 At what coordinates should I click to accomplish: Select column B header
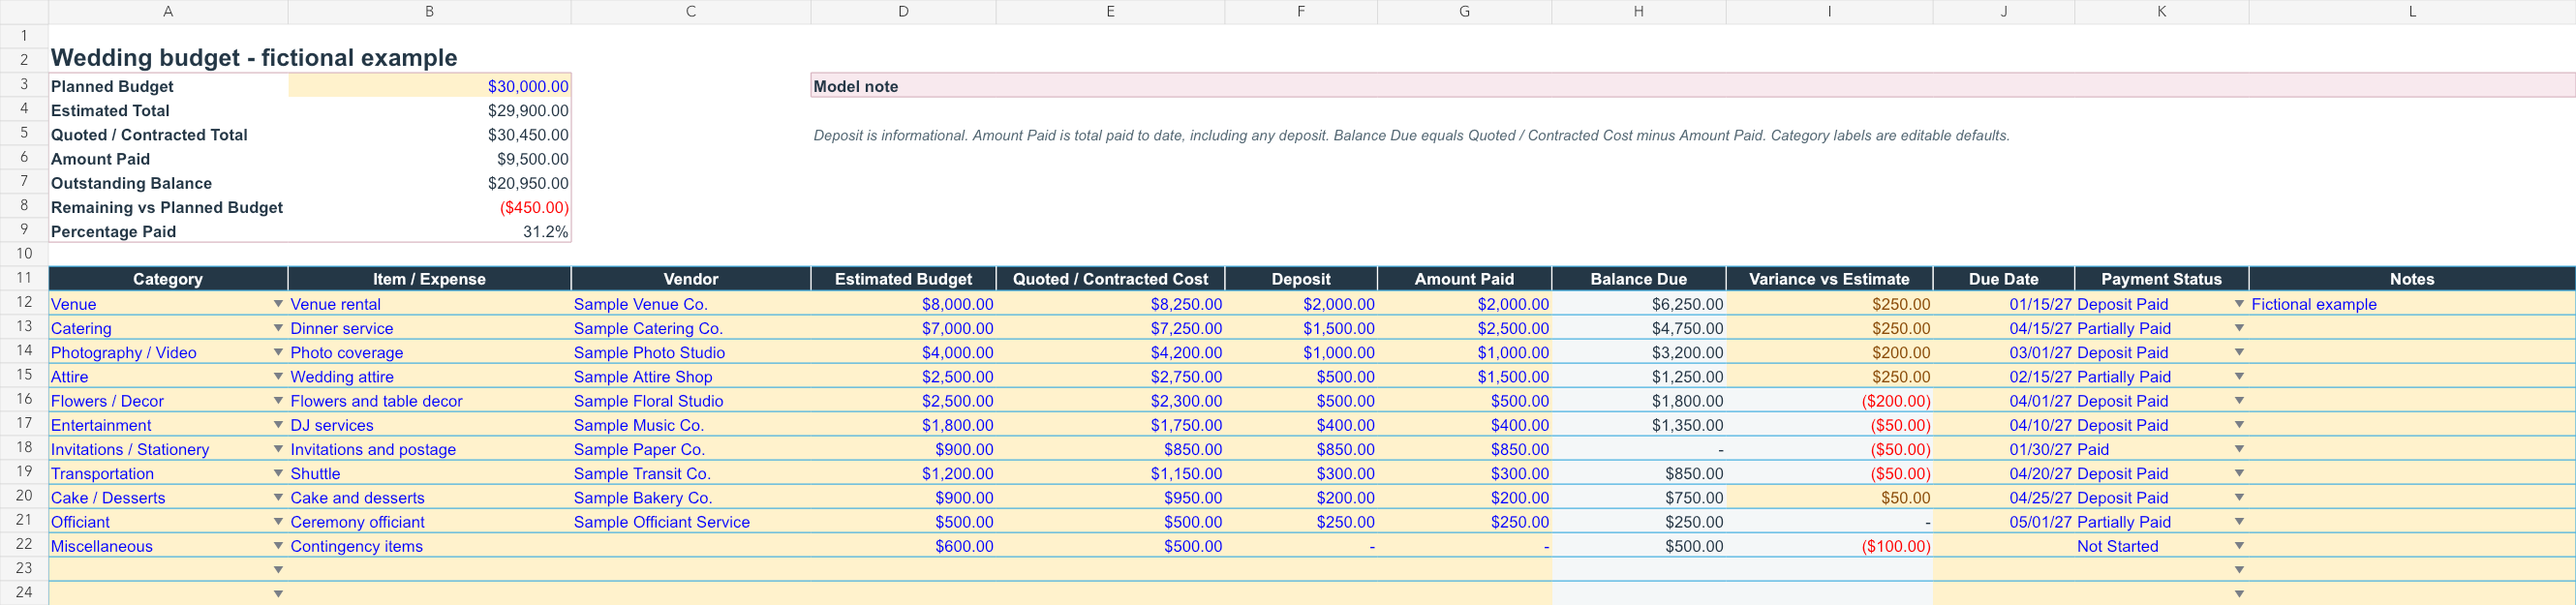coord(430,12)
